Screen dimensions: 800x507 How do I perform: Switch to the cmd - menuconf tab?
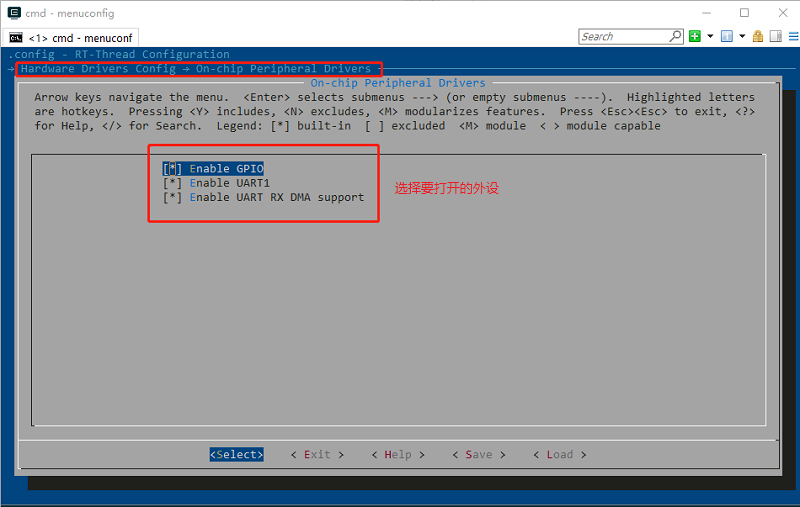[73, 37]
